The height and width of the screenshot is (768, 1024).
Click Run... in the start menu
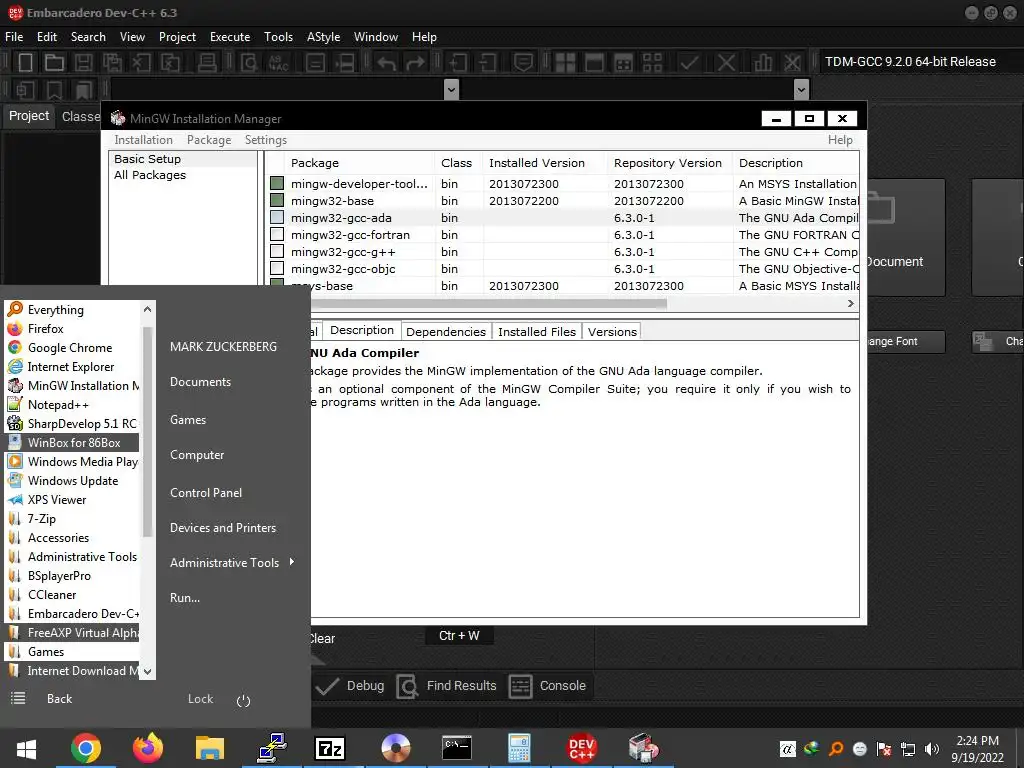click(x=185, y=598)
